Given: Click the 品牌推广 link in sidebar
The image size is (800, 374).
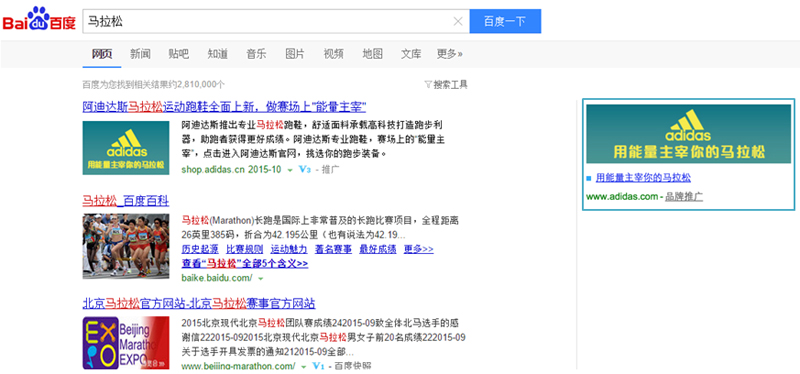Looking at the screenshot, I should [684, 196].
